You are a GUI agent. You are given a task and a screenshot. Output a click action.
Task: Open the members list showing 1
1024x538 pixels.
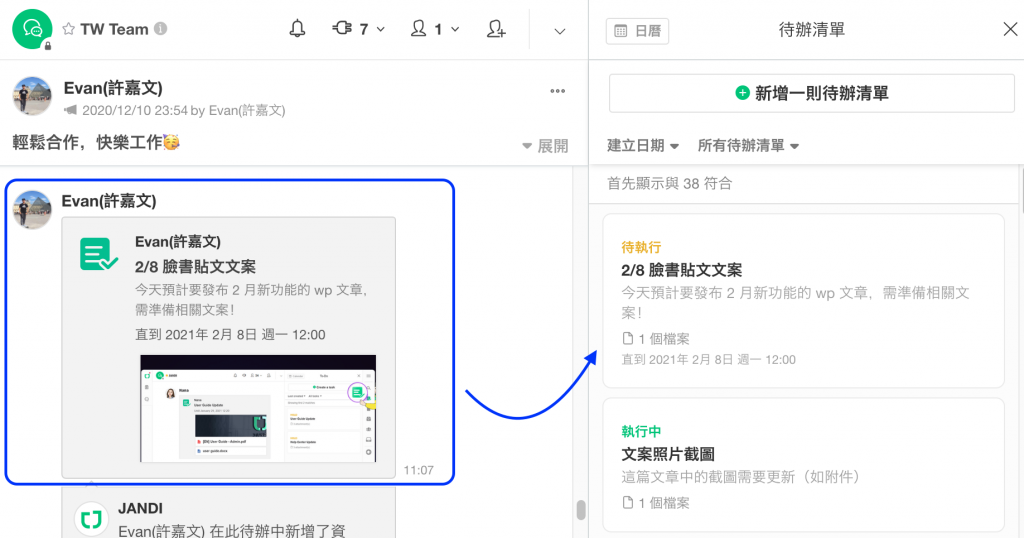[434, 30]
